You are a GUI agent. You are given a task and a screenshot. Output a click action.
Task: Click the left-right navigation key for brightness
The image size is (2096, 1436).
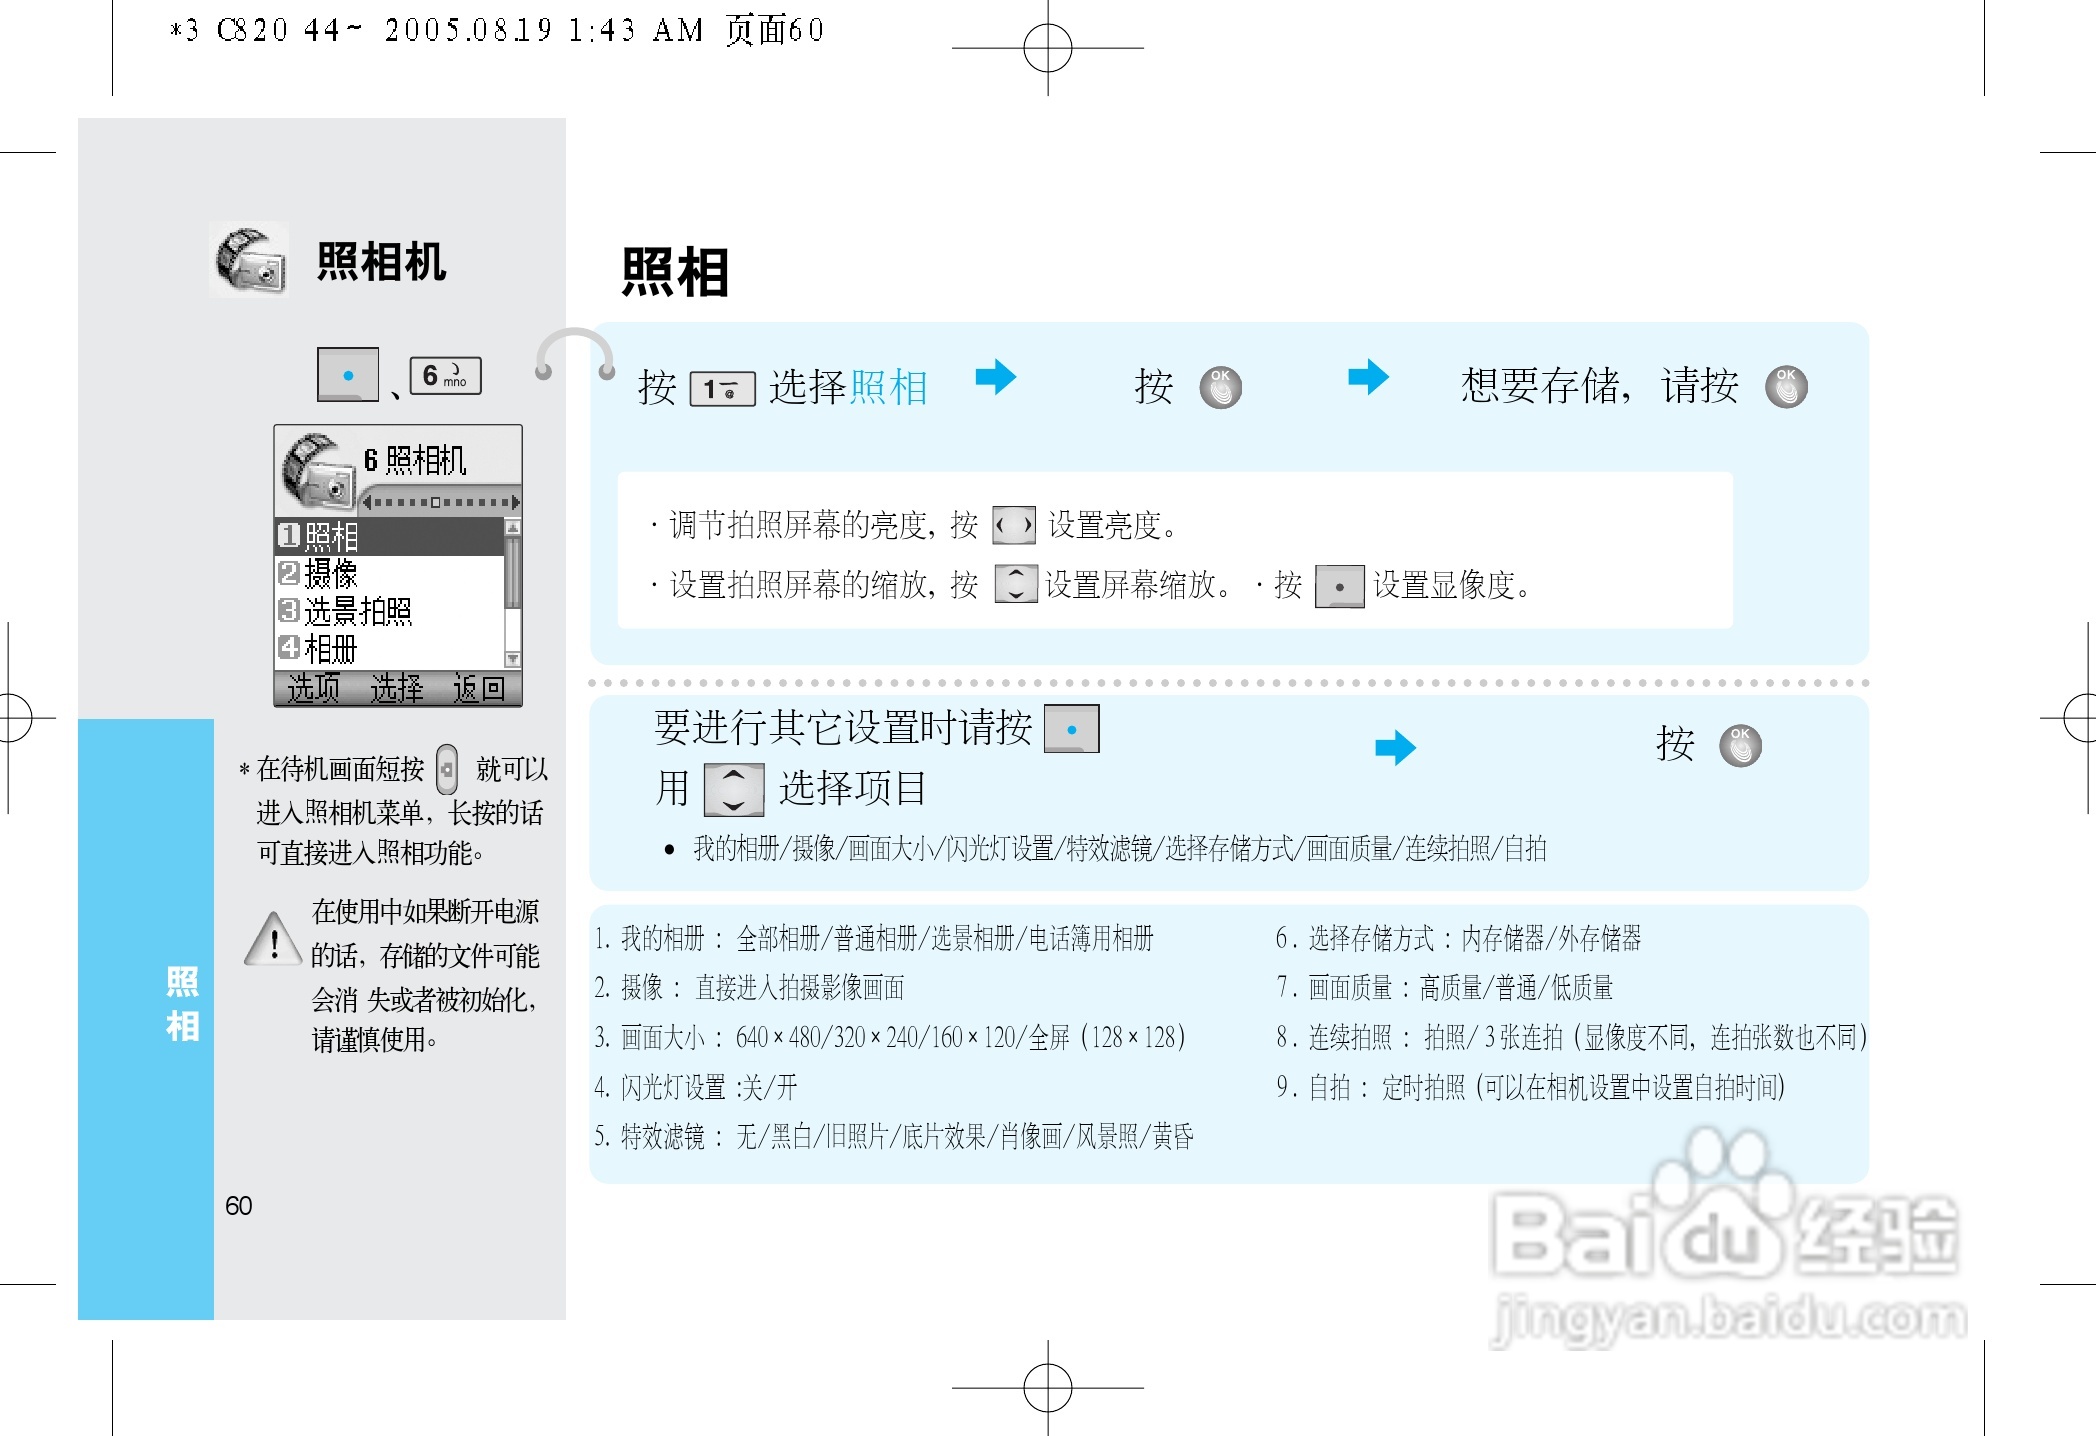[x=1013, y=525]
